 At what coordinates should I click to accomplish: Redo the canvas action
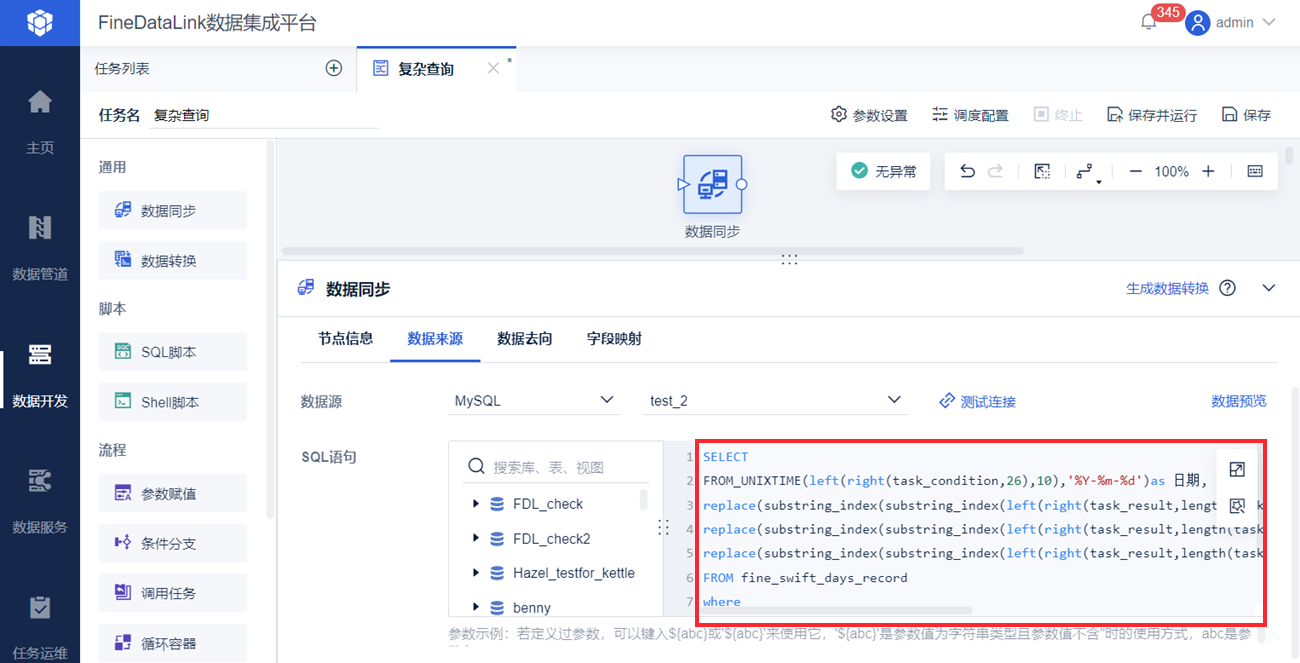tap(995, 171)
